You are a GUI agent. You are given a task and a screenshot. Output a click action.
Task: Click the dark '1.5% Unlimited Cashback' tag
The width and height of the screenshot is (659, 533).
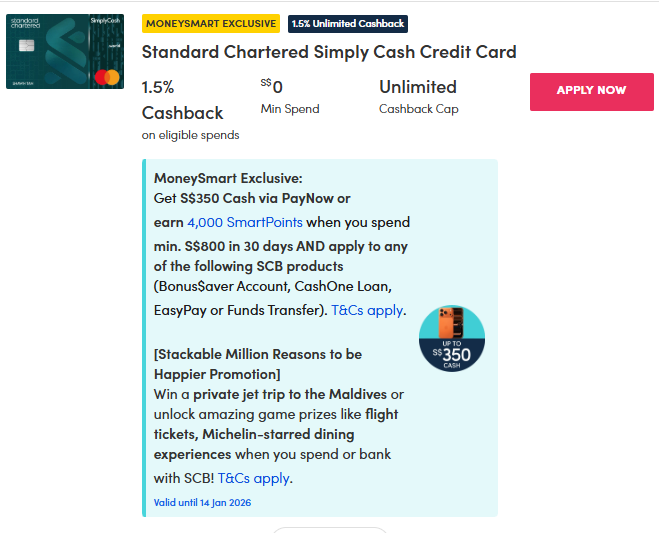(348, 23)
